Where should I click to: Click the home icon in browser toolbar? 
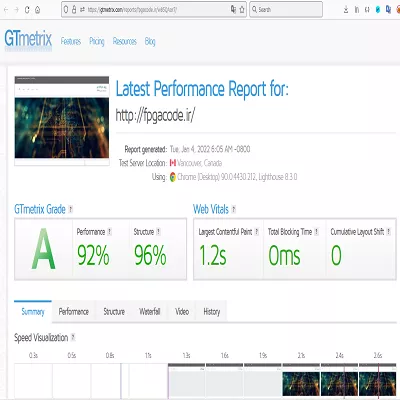(x=38, y=10)
